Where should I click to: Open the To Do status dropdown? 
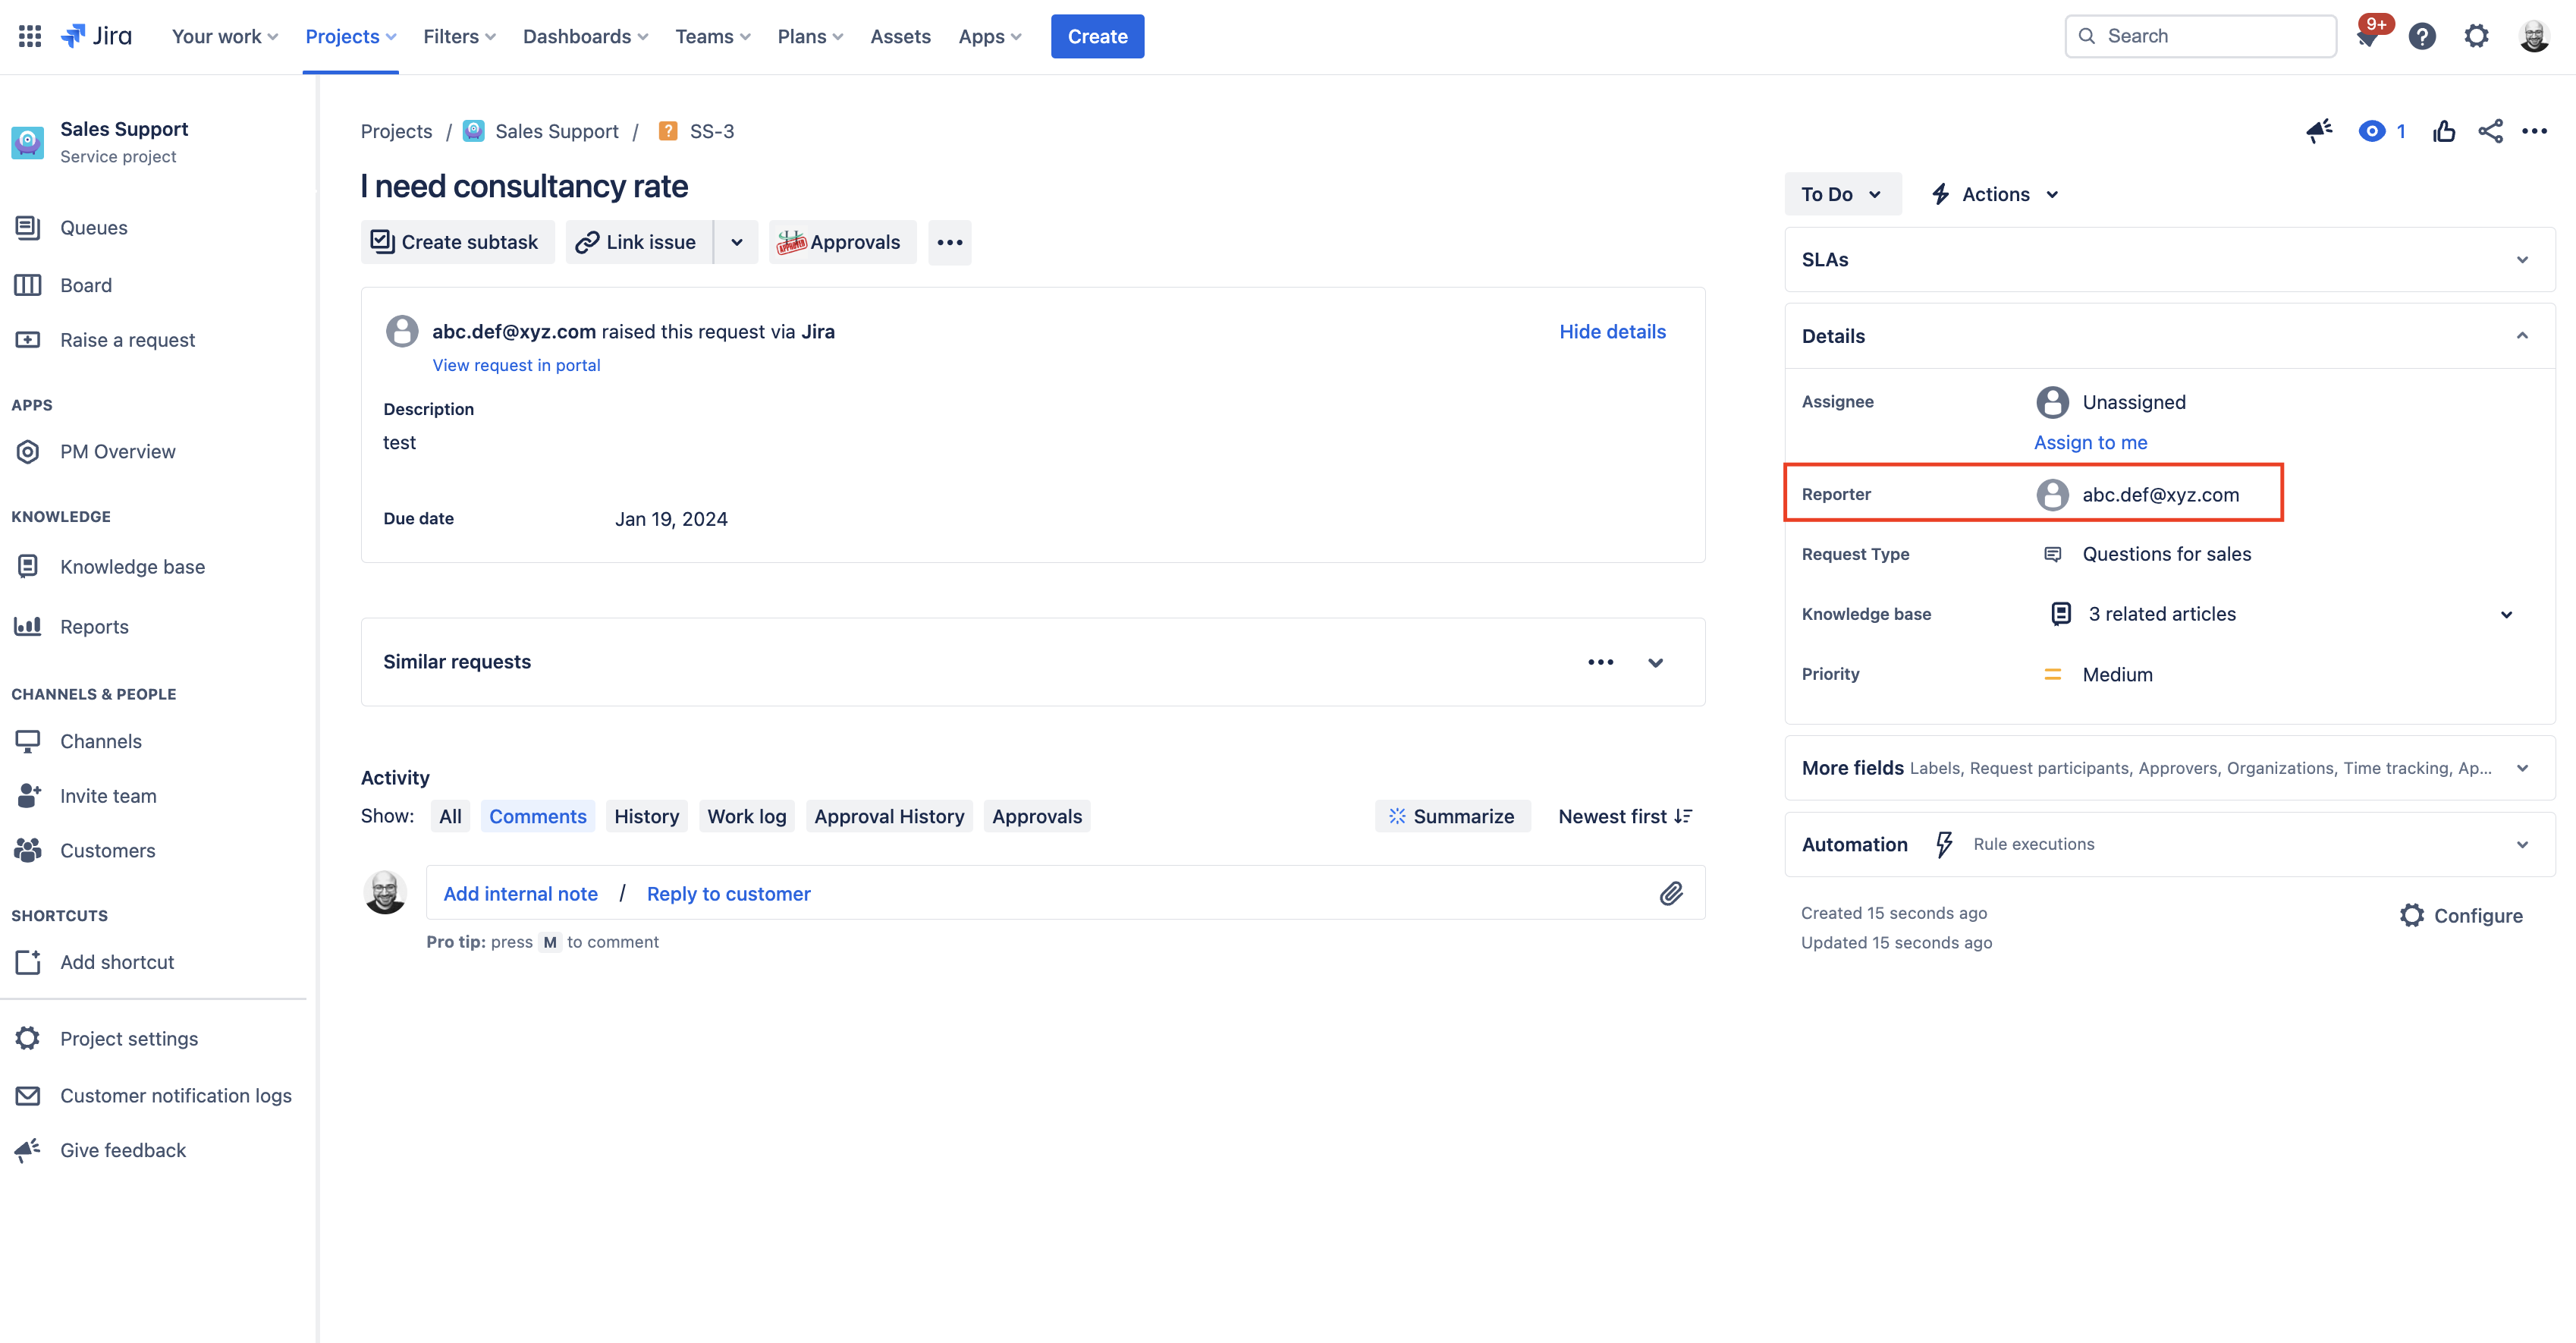(x=1842, y=194)
